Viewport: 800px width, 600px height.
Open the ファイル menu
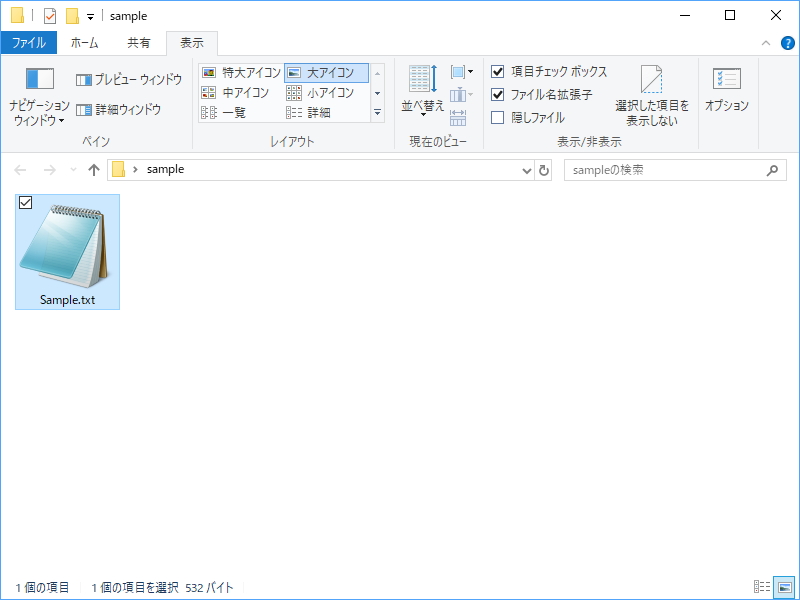[30, 43]
